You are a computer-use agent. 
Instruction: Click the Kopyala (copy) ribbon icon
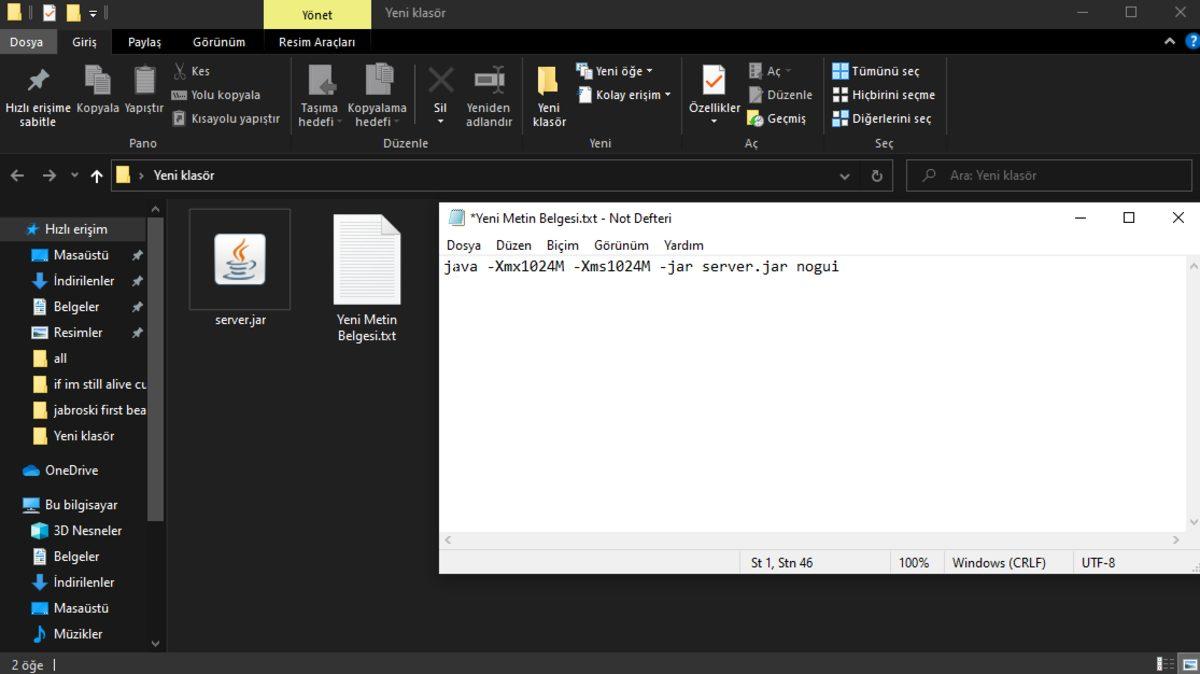click(x=97, y=81)
